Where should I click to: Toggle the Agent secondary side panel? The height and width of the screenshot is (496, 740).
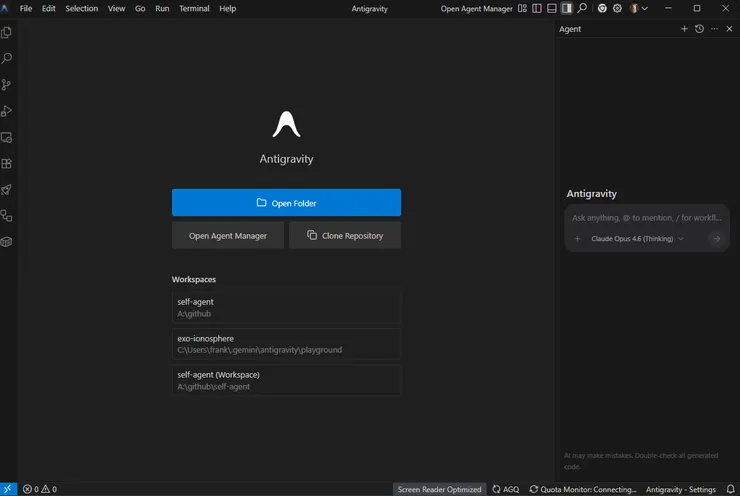click(x=567, y=8)
